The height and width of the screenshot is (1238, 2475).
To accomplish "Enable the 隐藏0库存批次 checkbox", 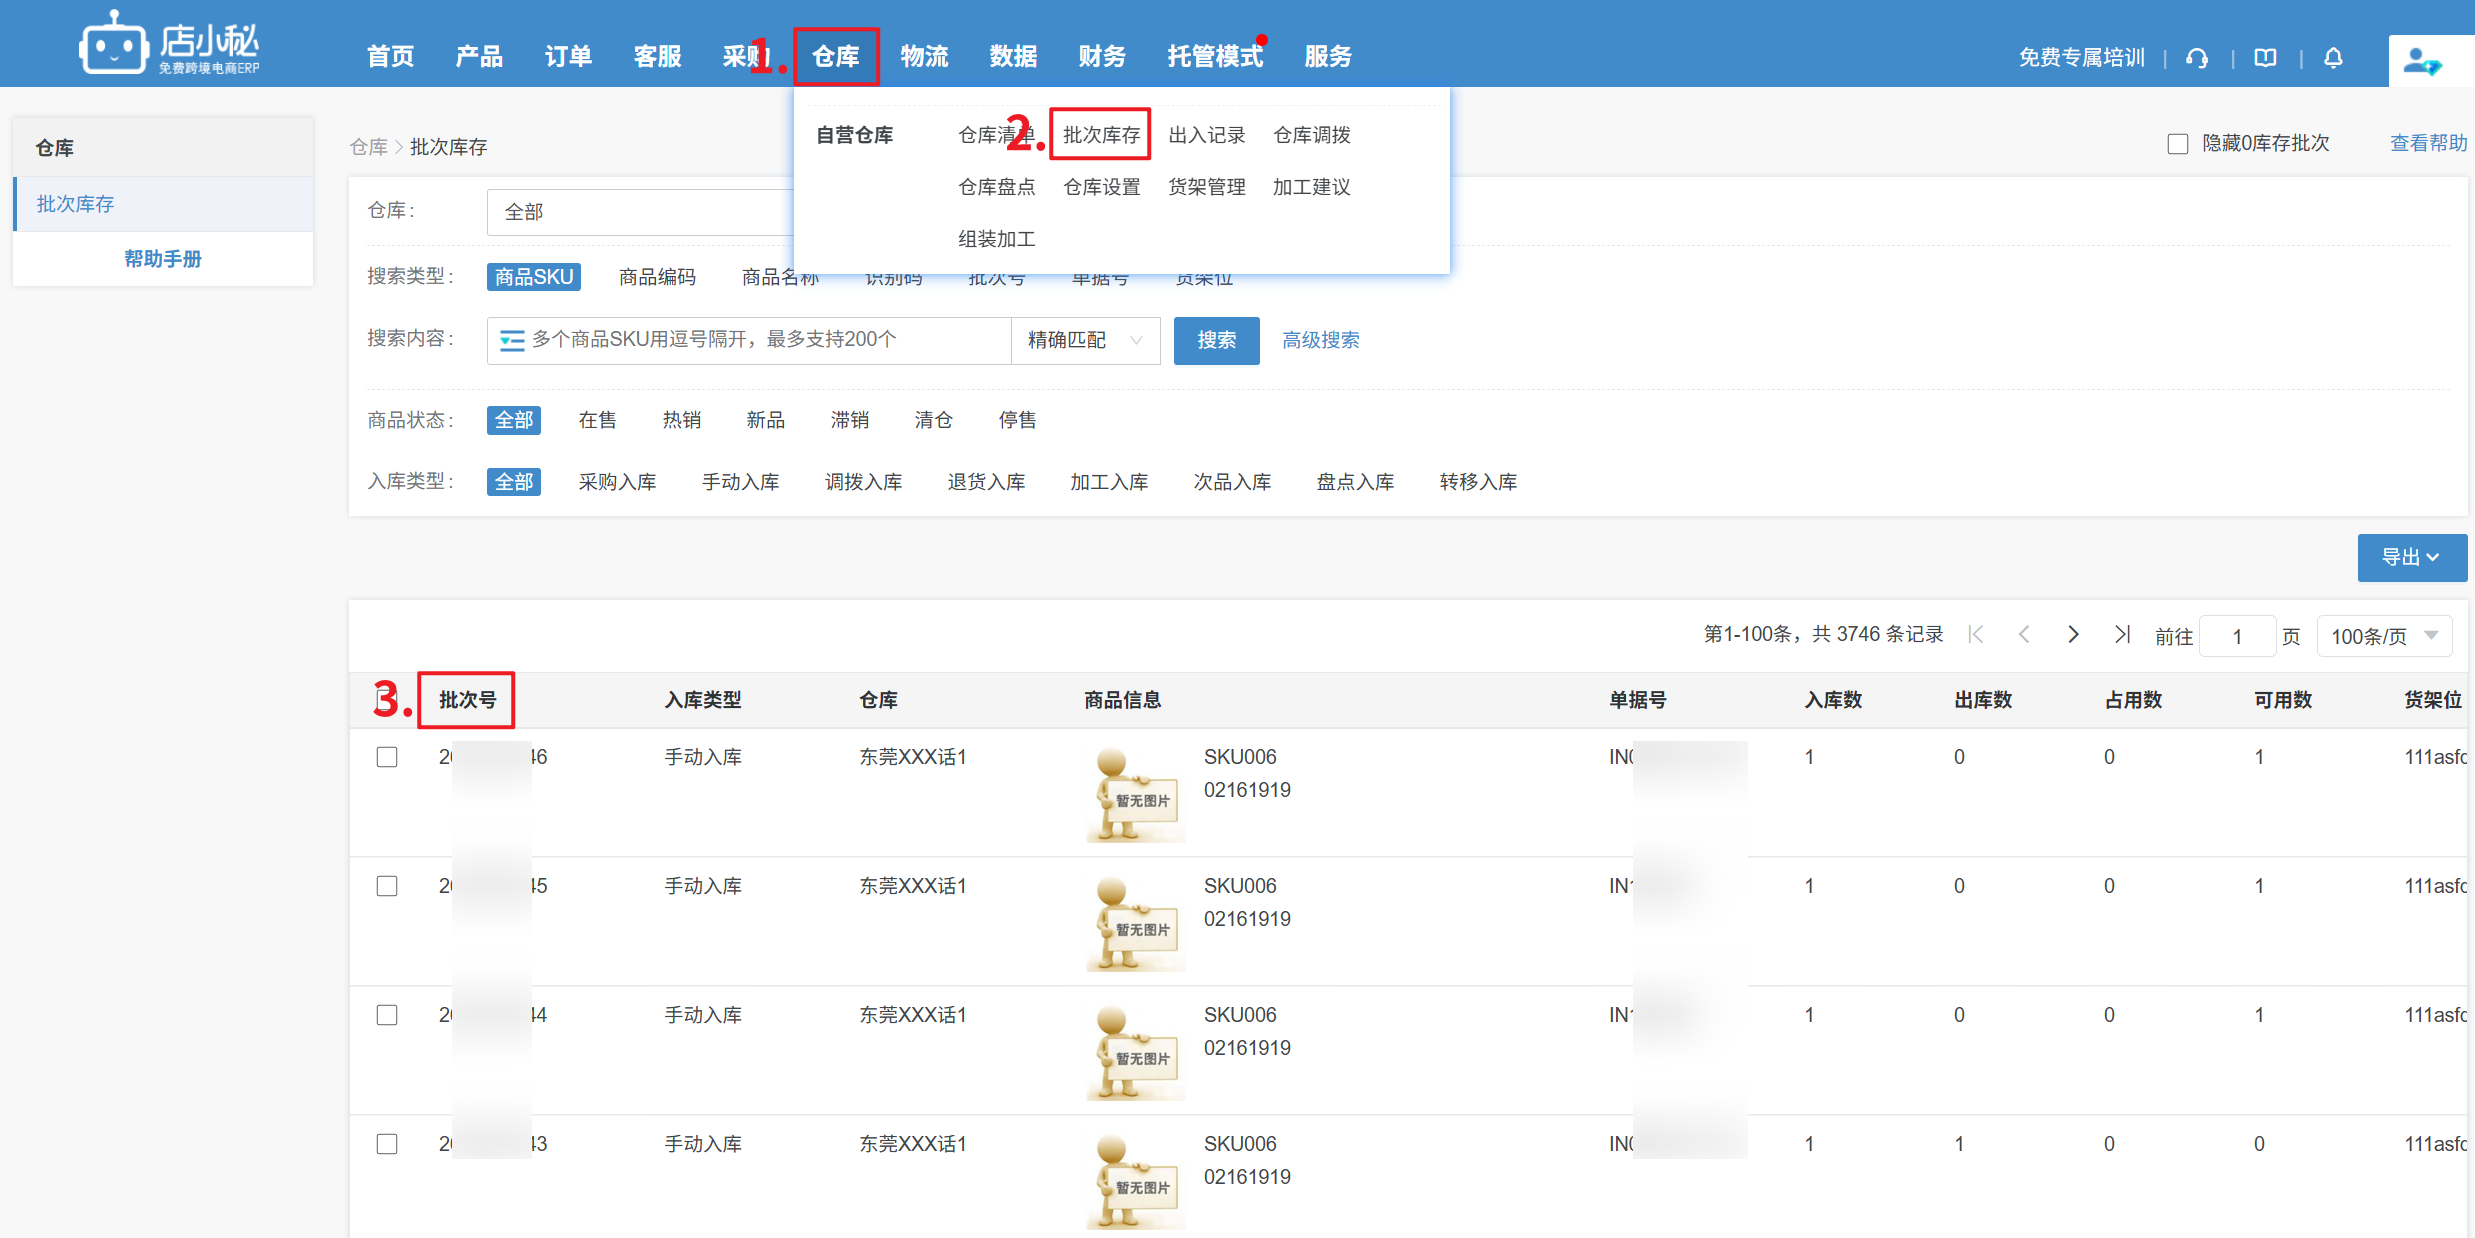I will click(x=2177, y=144).
